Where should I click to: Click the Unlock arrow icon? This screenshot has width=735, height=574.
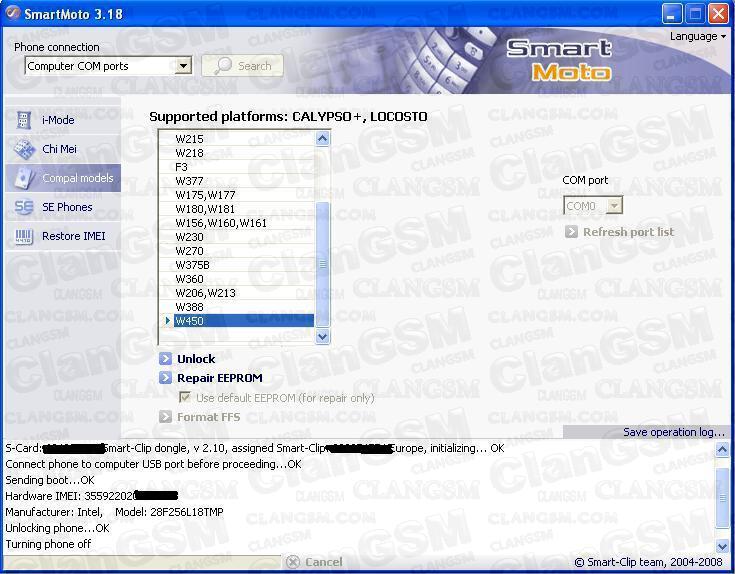pos(165,359)
